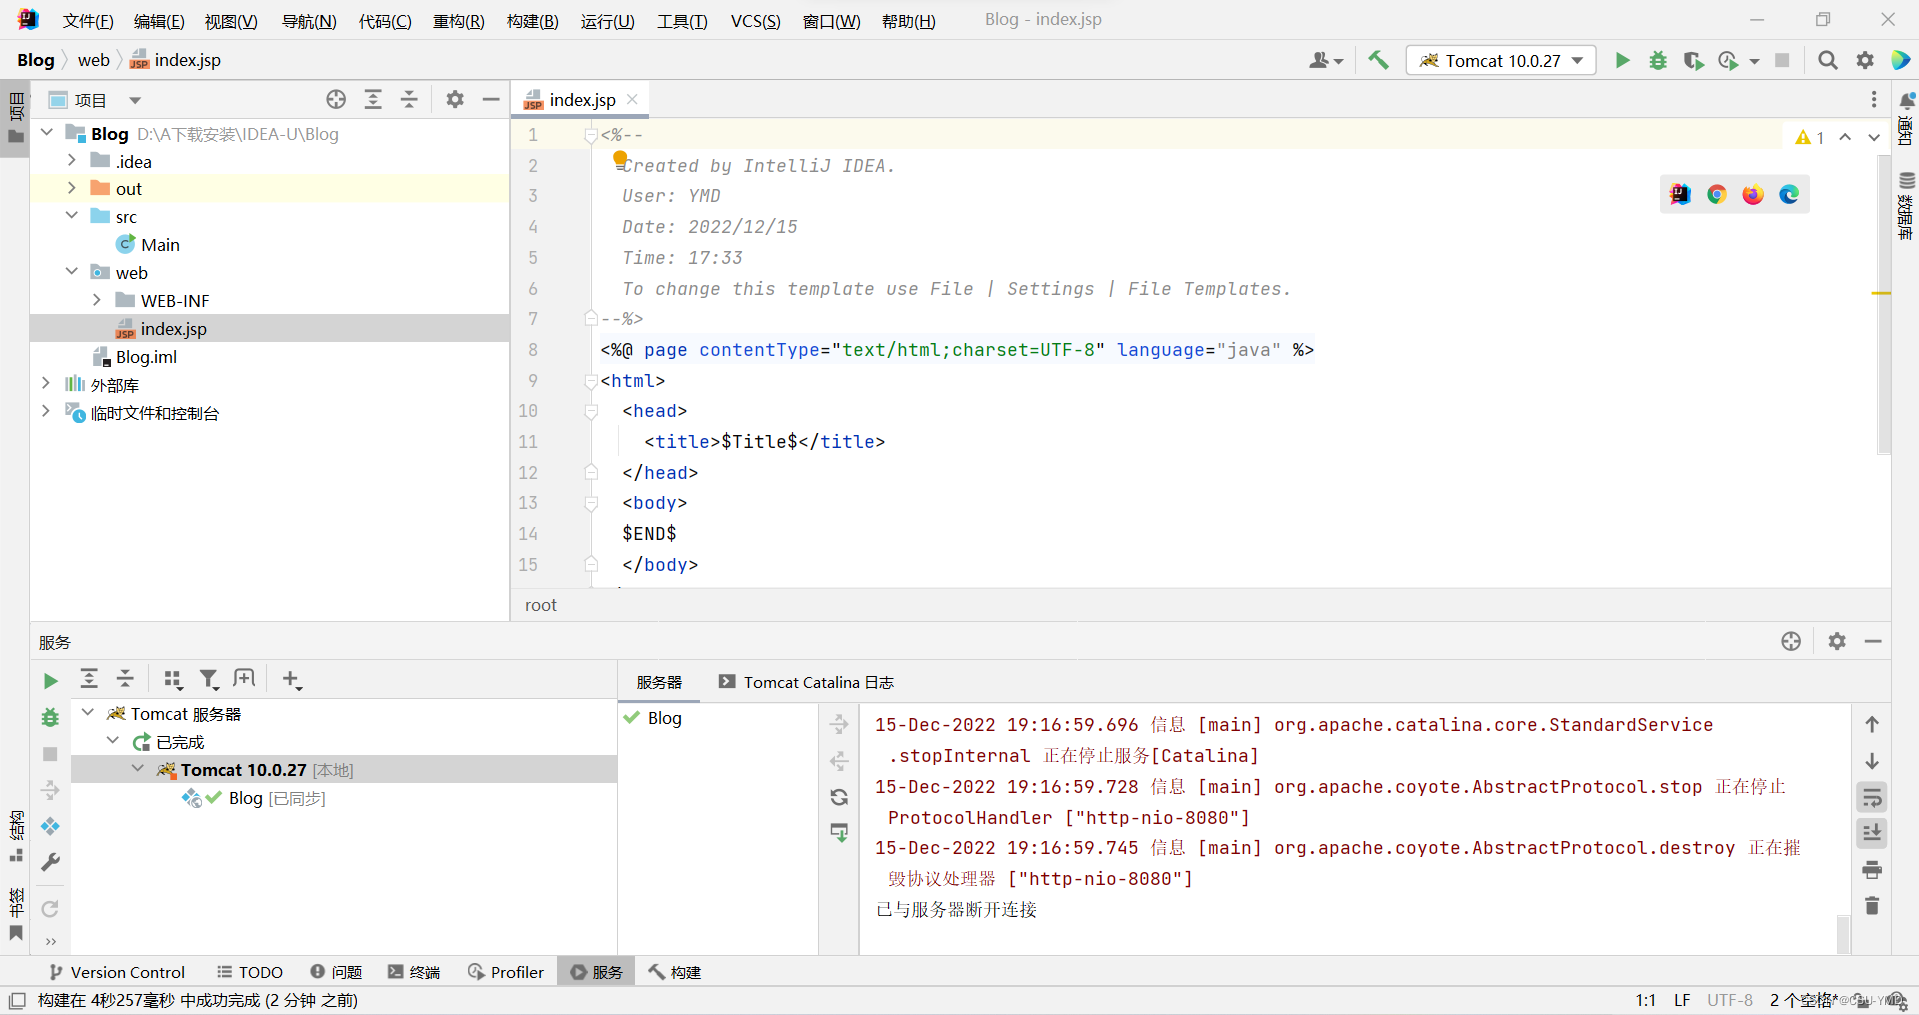Open the 终端 terminal tool window
Screen dimensions: 1919x1015
coord(414,972)
